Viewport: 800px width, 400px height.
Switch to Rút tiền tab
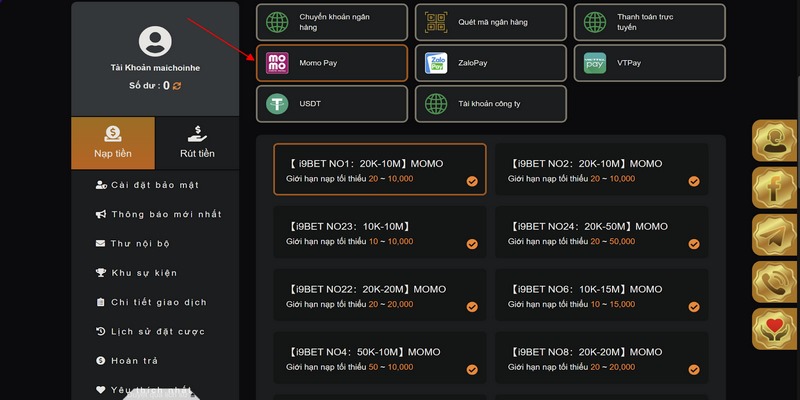tap(197, 143)
